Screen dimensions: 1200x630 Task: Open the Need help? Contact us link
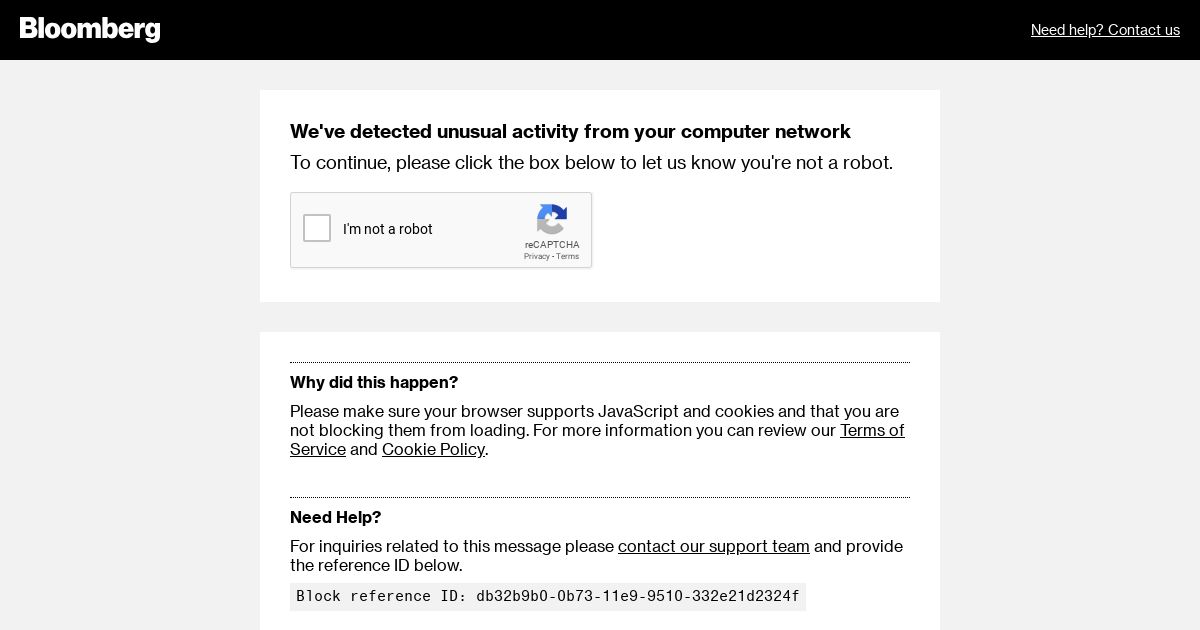1105,30
